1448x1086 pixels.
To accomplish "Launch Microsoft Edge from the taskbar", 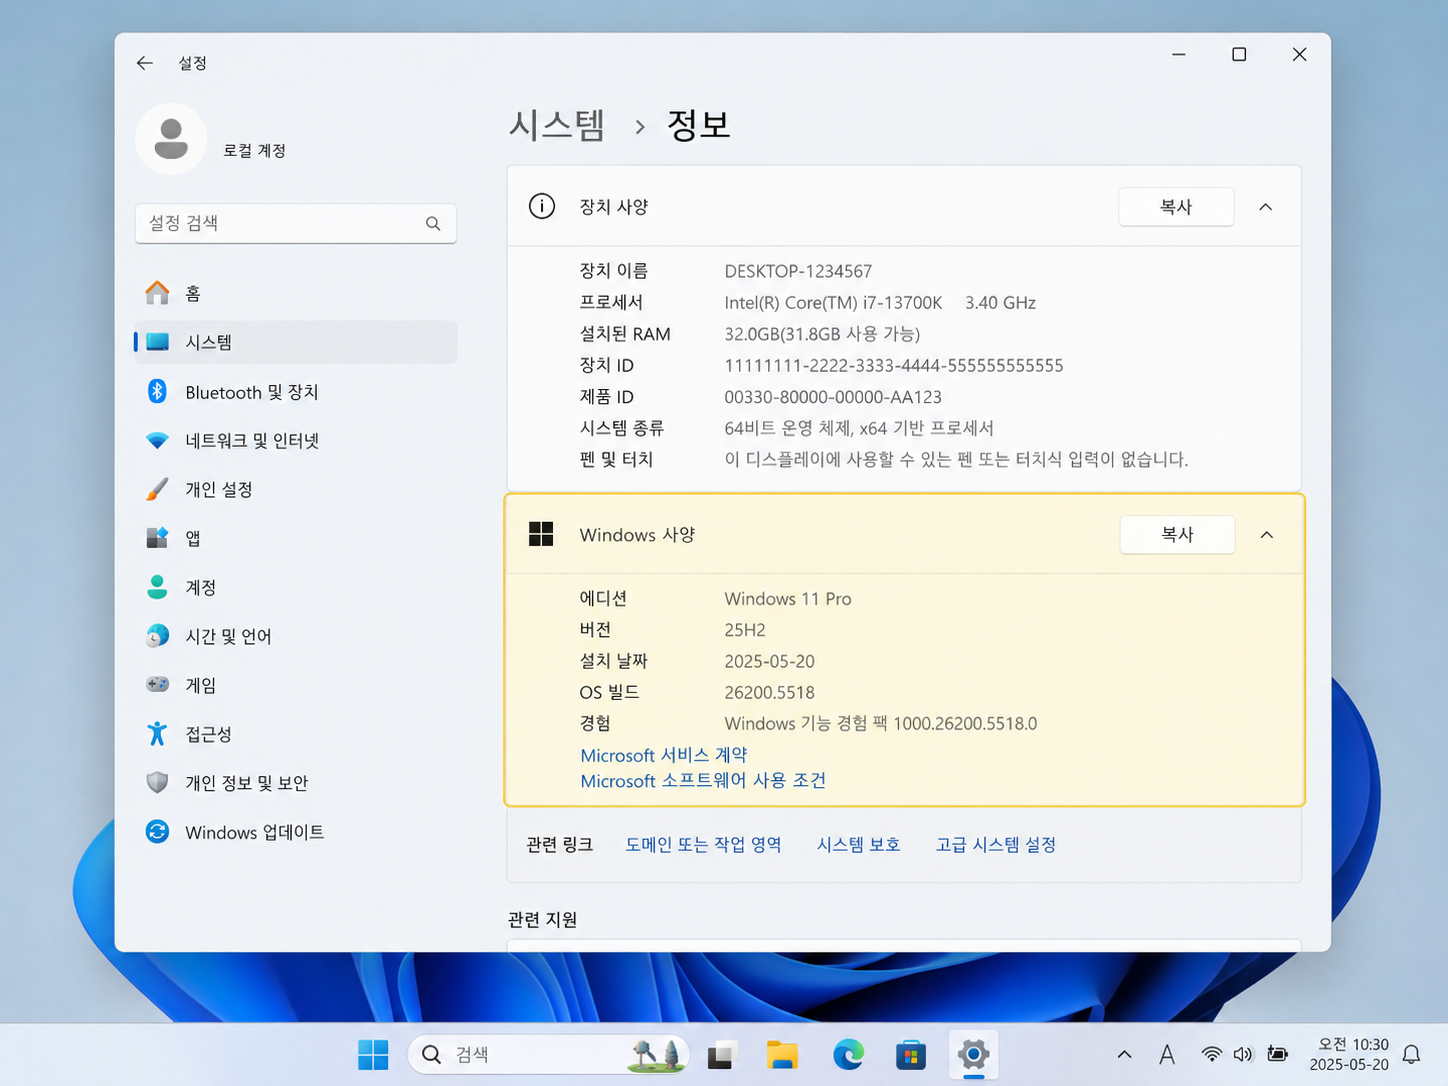I will point(848,1054).
